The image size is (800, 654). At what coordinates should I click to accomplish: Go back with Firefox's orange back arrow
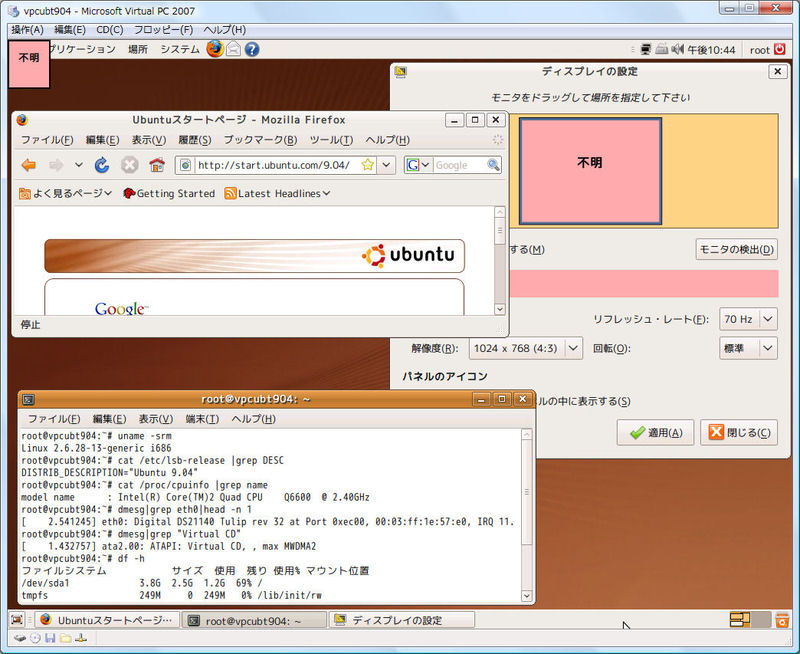click(29, 165)
